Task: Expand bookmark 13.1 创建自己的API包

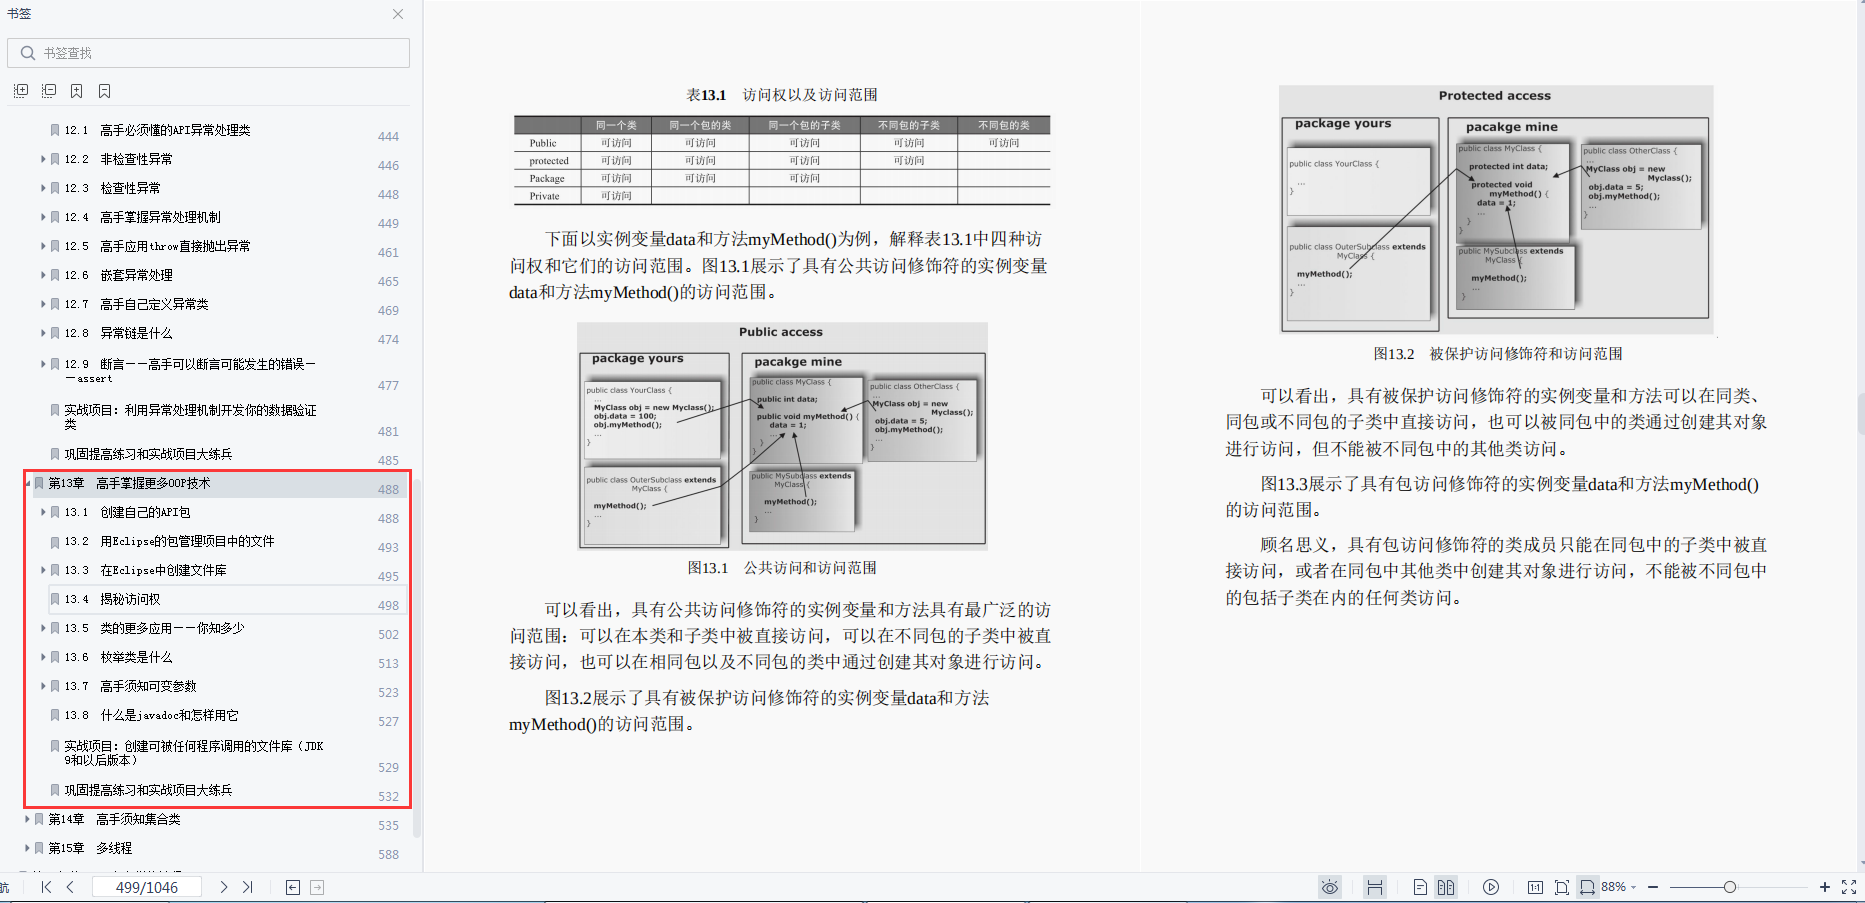Action: point(43,512)
